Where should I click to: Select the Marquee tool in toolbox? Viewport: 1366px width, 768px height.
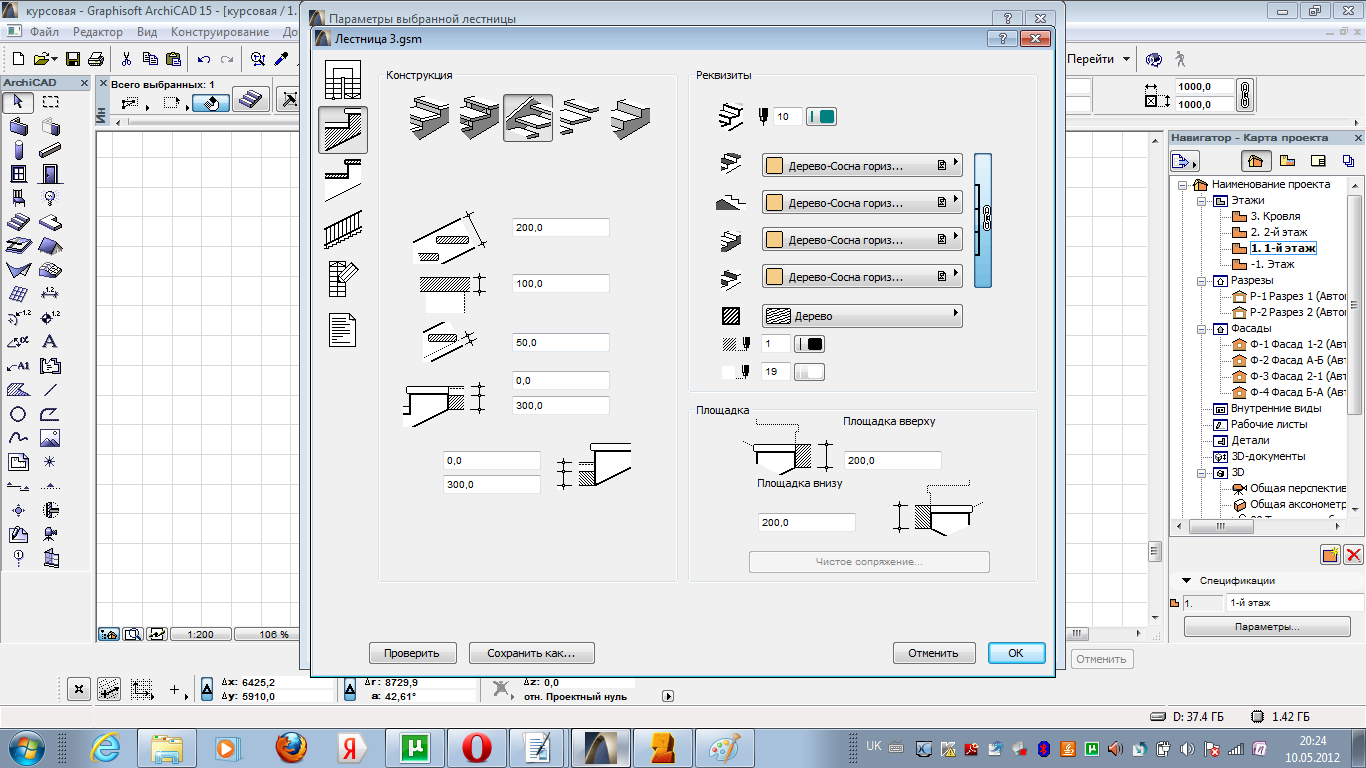(x=50, y=102)
